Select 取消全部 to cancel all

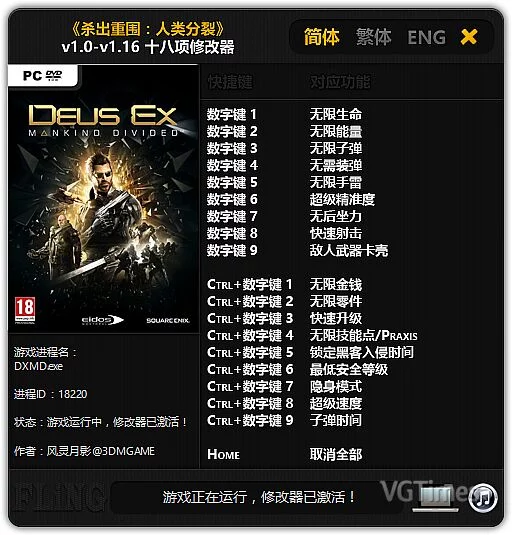pos(336,454)
